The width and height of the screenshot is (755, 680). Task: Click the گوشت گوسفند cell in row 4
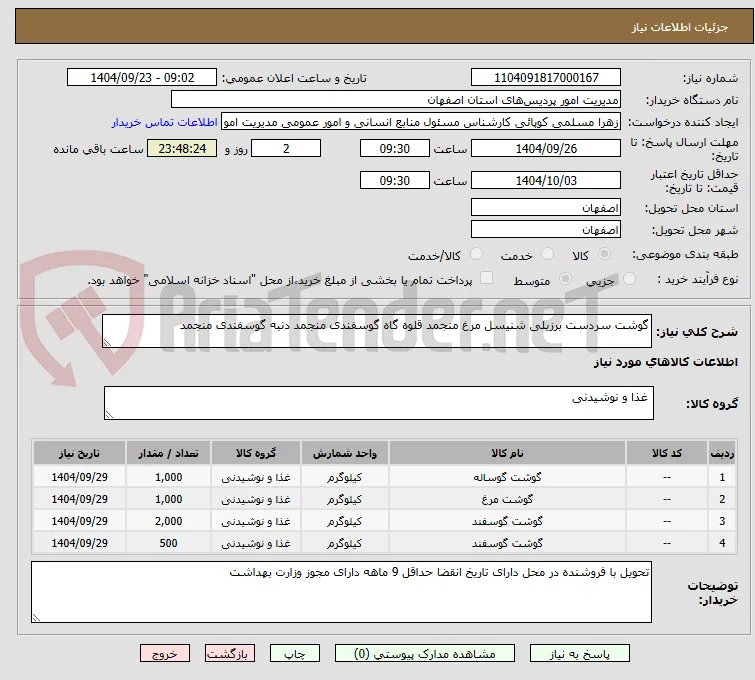[508, 543]
